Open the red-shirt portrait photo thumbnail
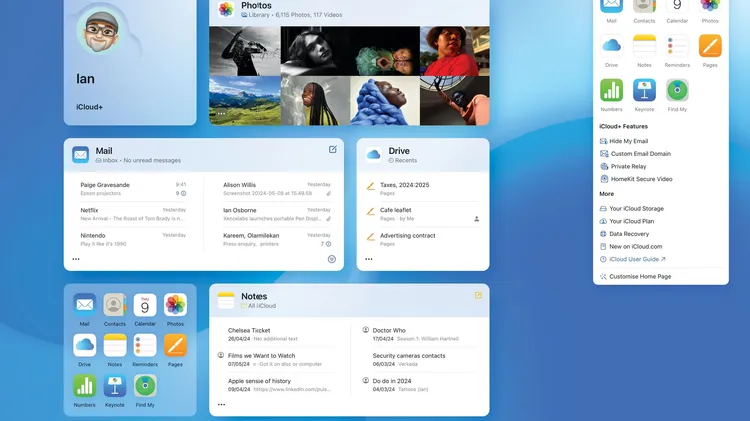 454,51
